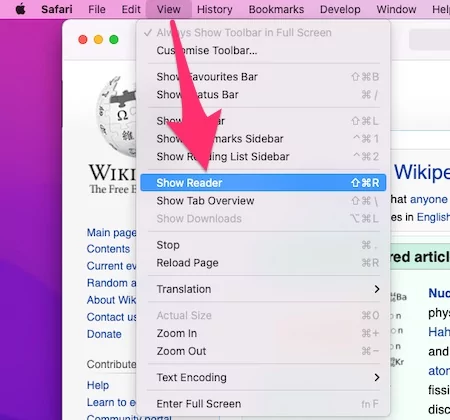The height and width of the screenshot is (420, 450).
Task: Open the Bookmarks menu
Action: click(276, 9)
